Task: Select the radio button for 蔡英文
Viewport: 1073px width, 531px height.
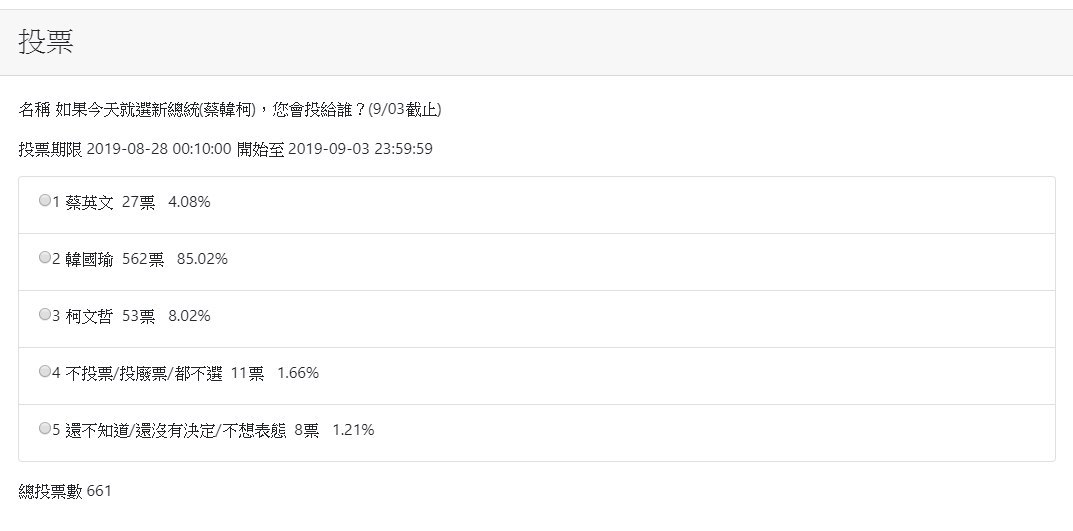Action: pyautogui.click(x=44, y=201)
